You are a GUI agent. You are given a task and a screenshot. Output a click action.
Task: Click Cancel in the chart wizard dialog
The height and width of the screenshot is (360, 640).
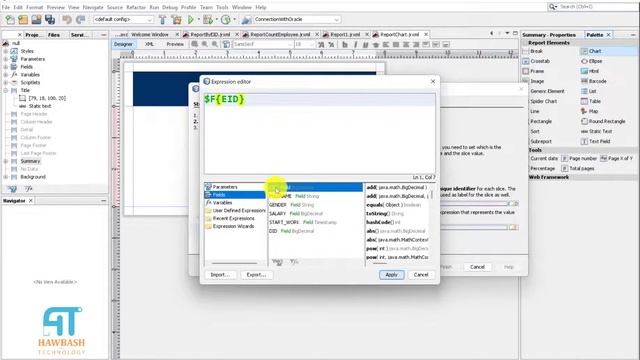point(477,267)
